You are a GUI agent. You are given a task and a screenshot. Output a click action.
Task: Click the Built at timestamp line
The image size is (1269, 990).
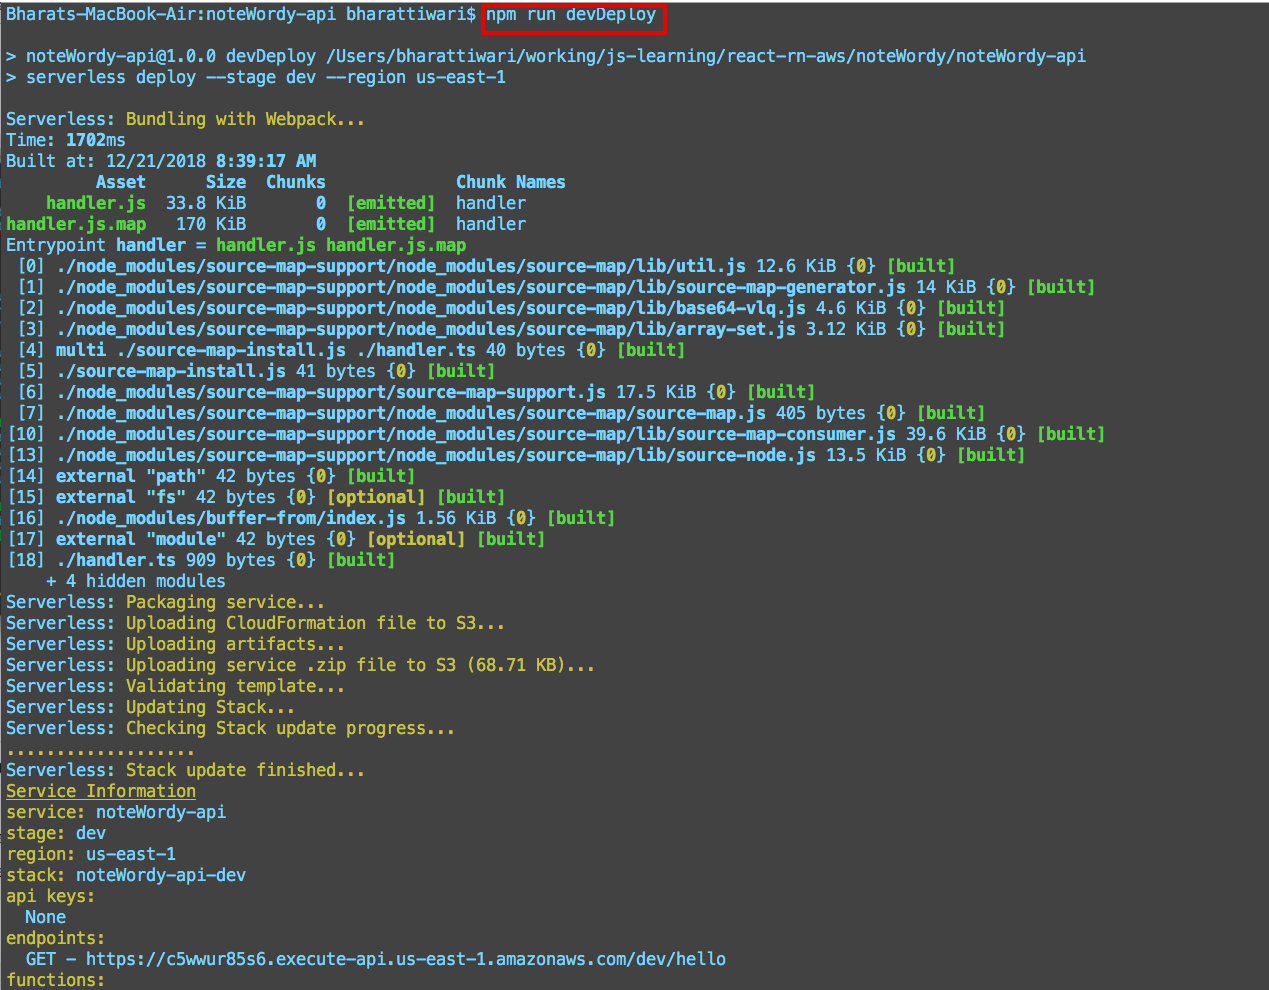click(160, 160)
